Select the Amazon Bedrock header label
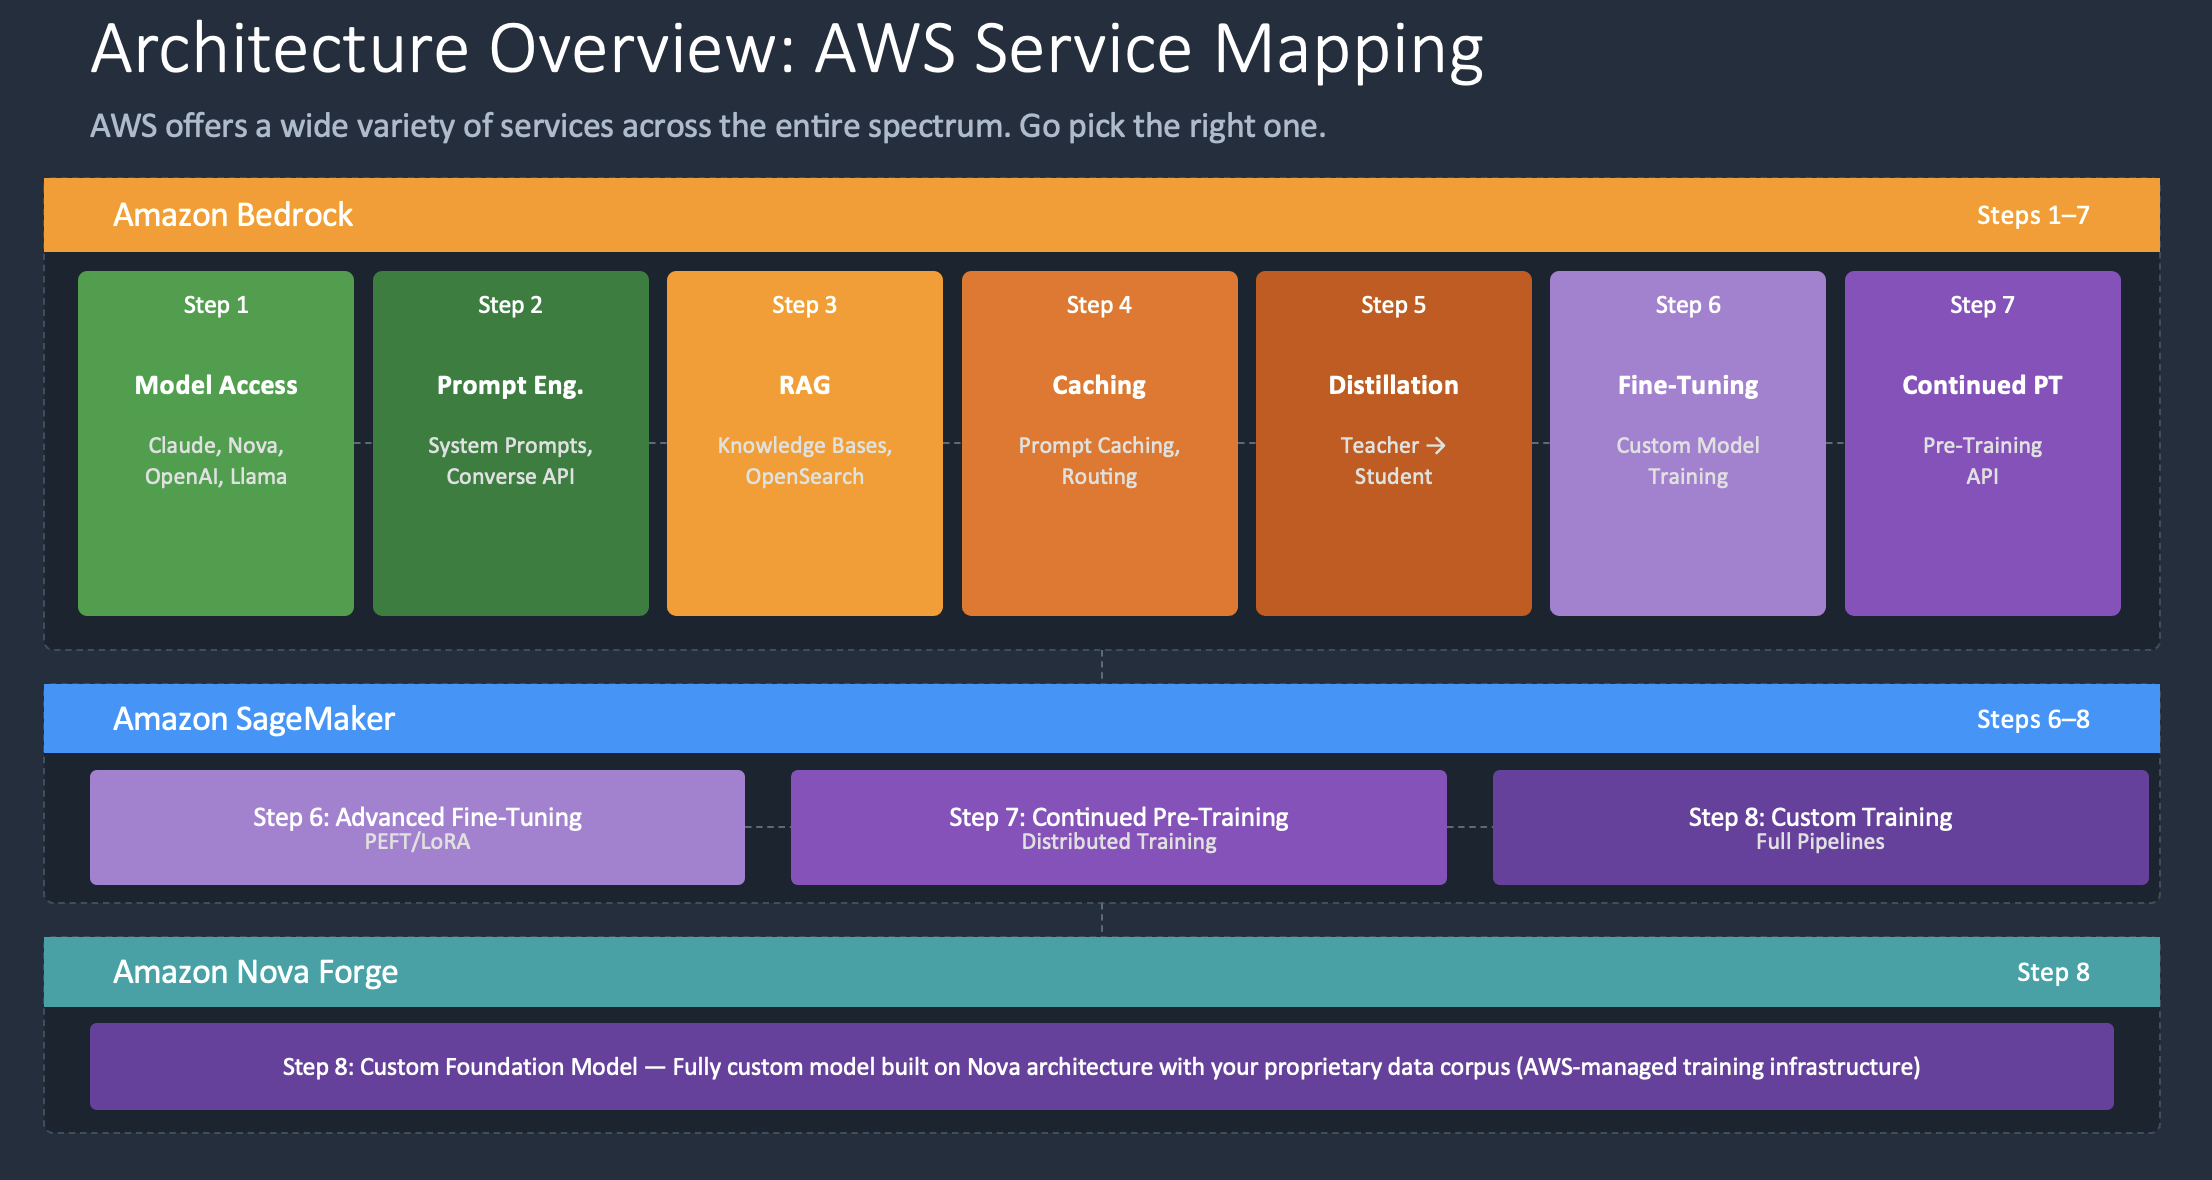The width and height of the screenshot is (2212, 1180). [233, 215]
